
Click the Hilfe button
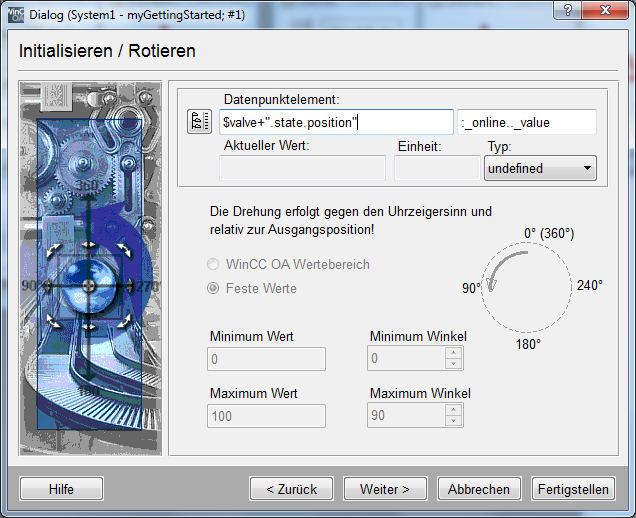tap(61, 489)
